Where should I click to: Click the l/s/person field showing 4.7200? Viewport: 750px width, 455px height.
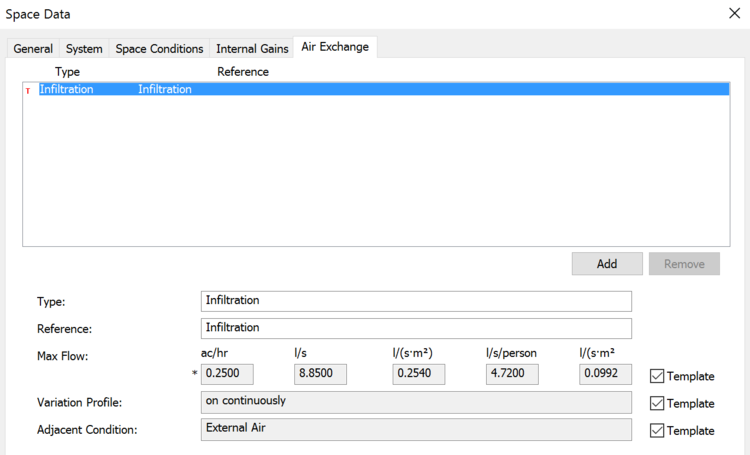coord(512,374)
